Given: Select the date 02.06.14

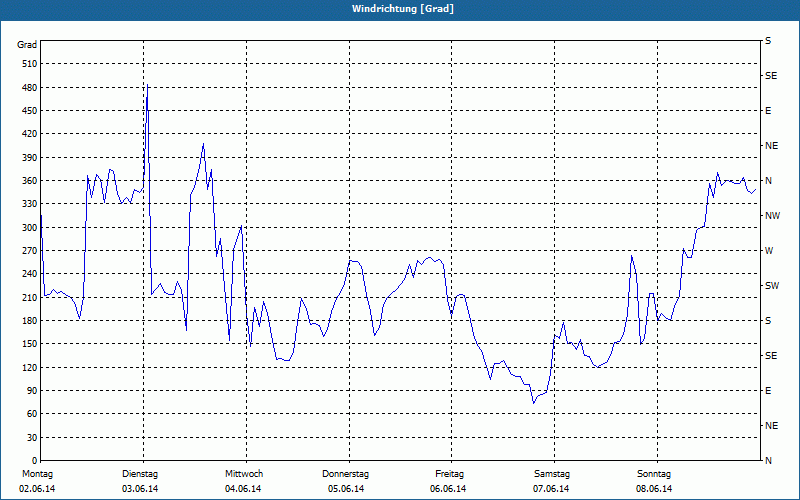Looking at the screenshot, I should 37,489.
